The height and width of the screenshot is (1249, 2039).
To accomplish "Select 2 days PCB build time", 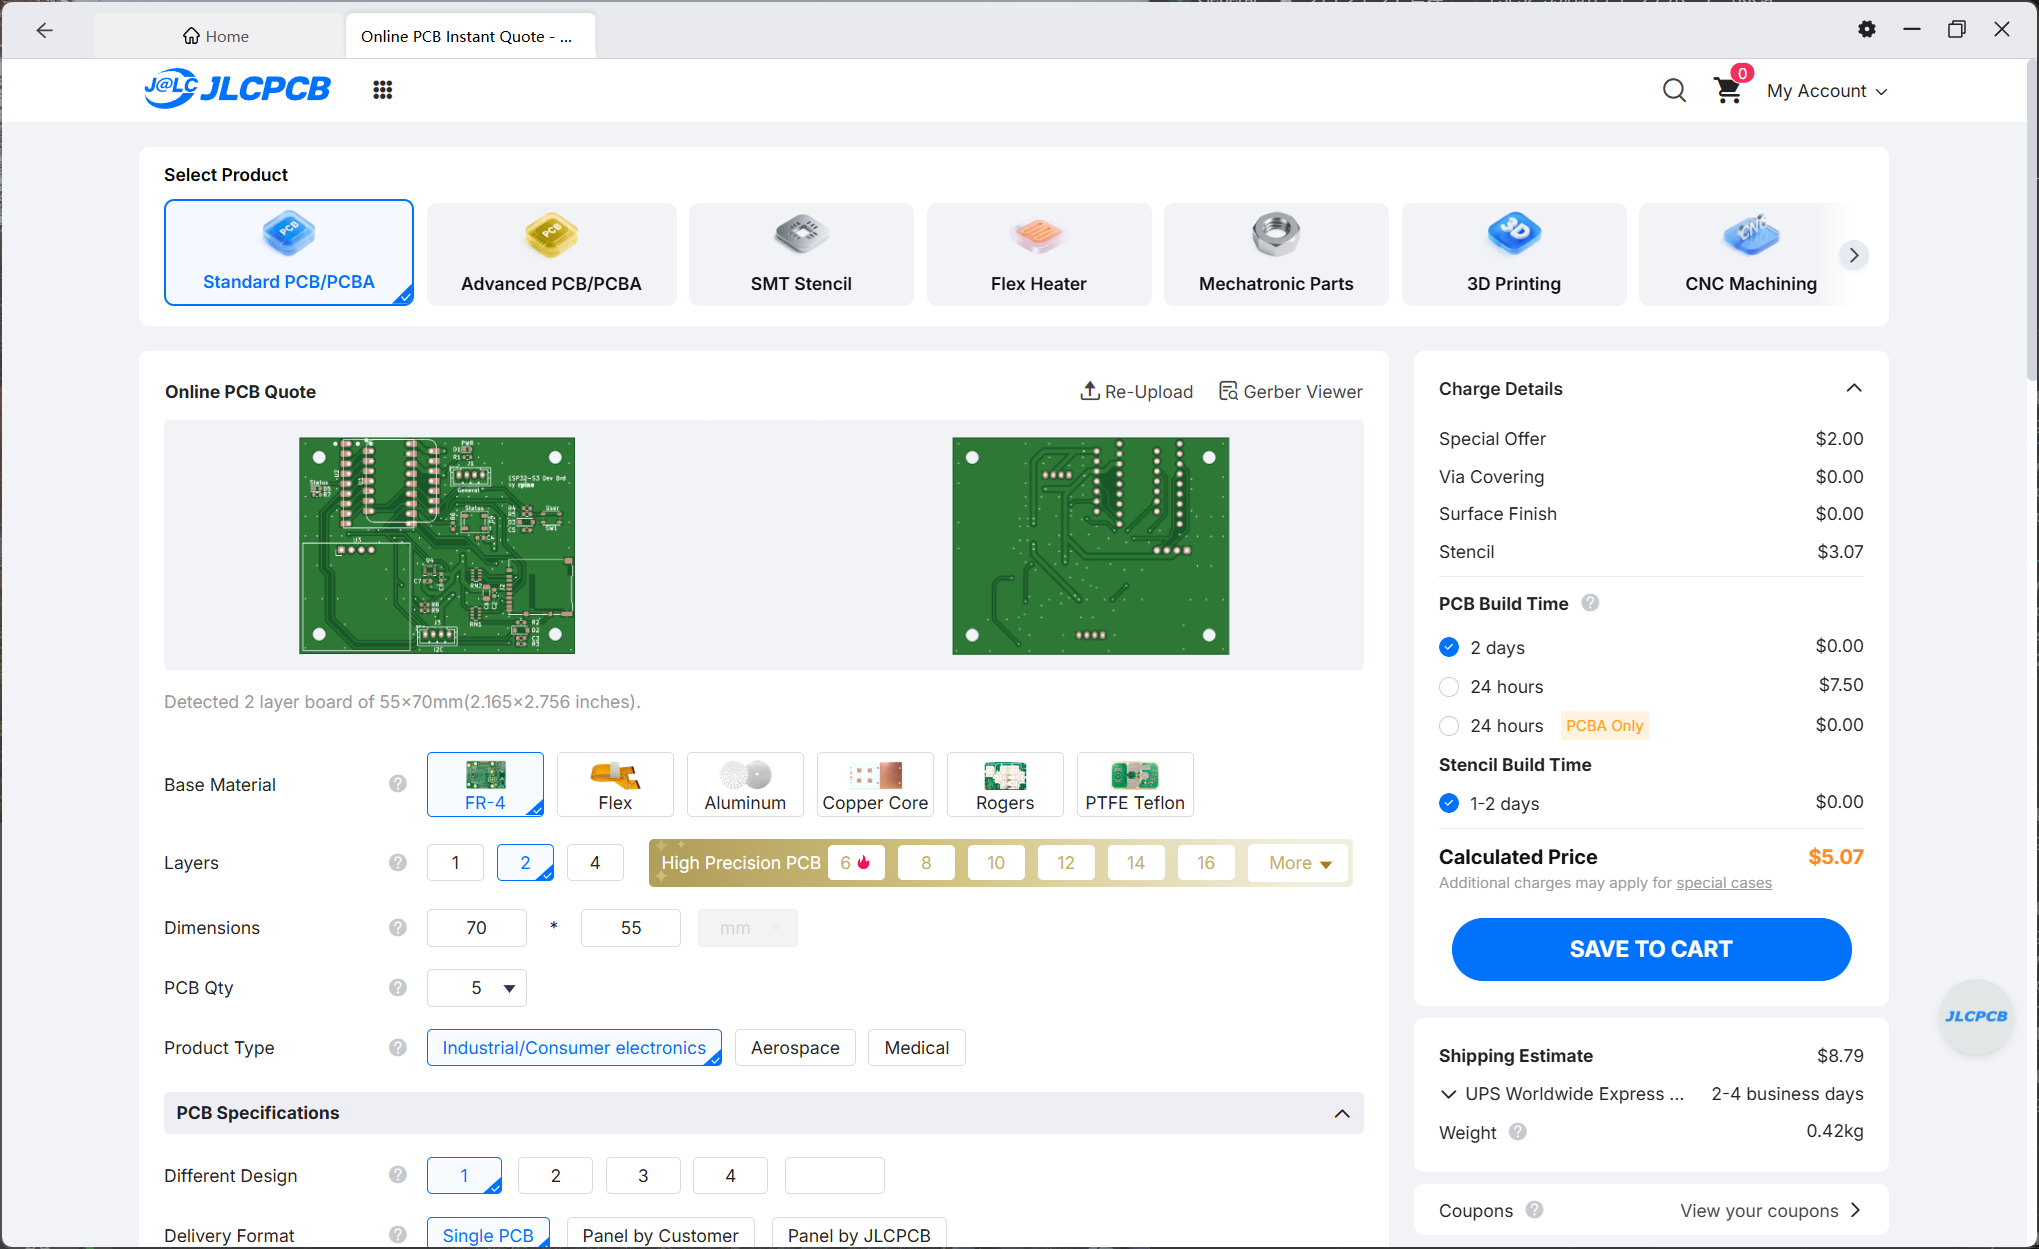I will click(x=1449, y=647).
